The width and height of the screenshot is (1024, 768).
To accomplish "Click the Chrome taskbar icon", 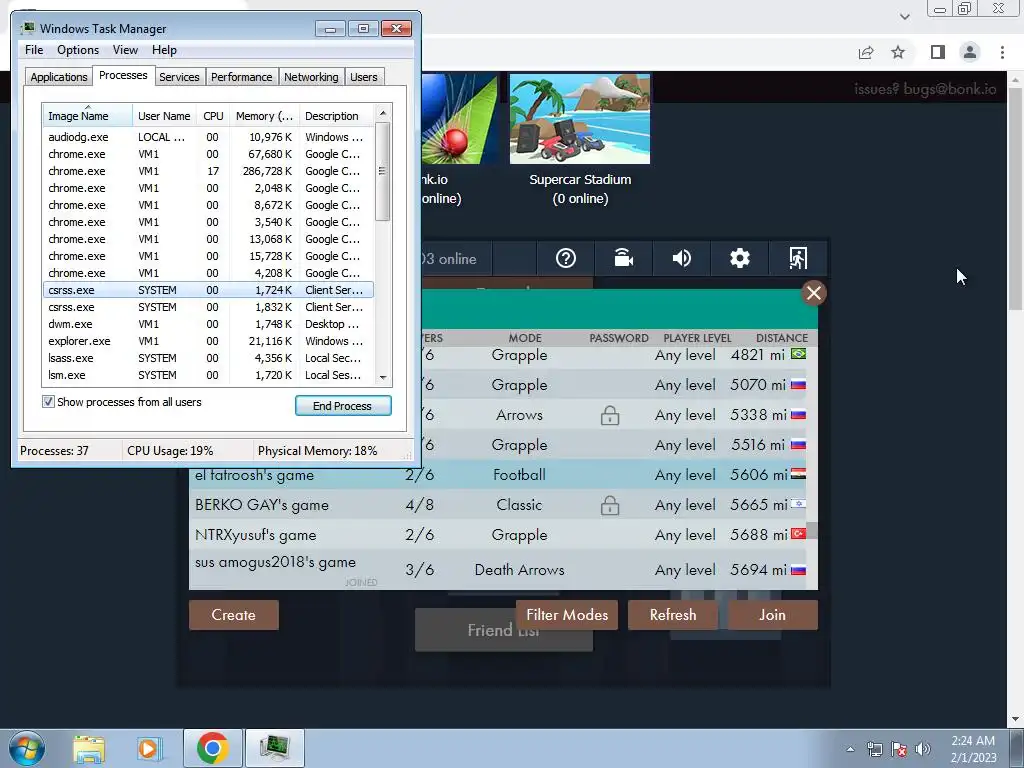I will (212, 748).
